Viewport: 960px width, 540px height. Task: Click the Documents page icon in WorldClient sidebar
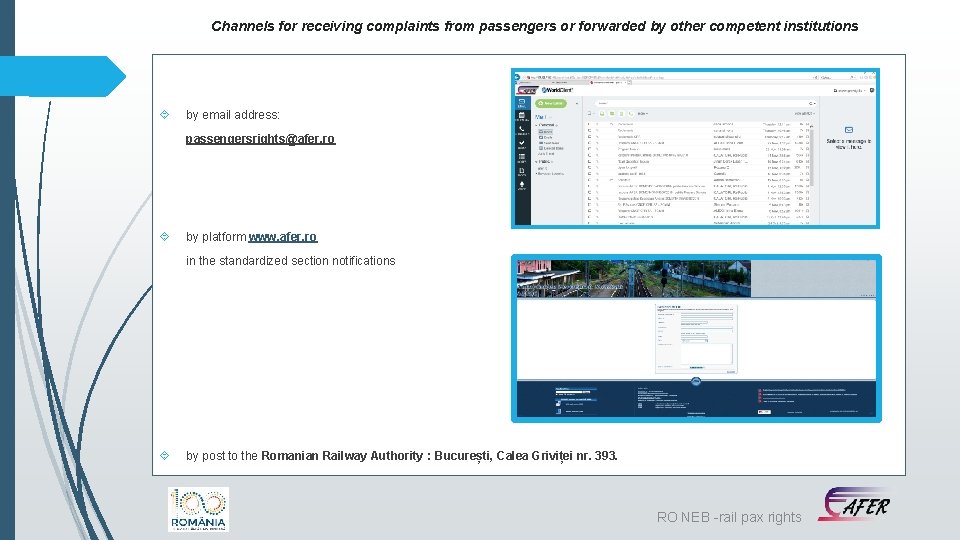point(522,171)
